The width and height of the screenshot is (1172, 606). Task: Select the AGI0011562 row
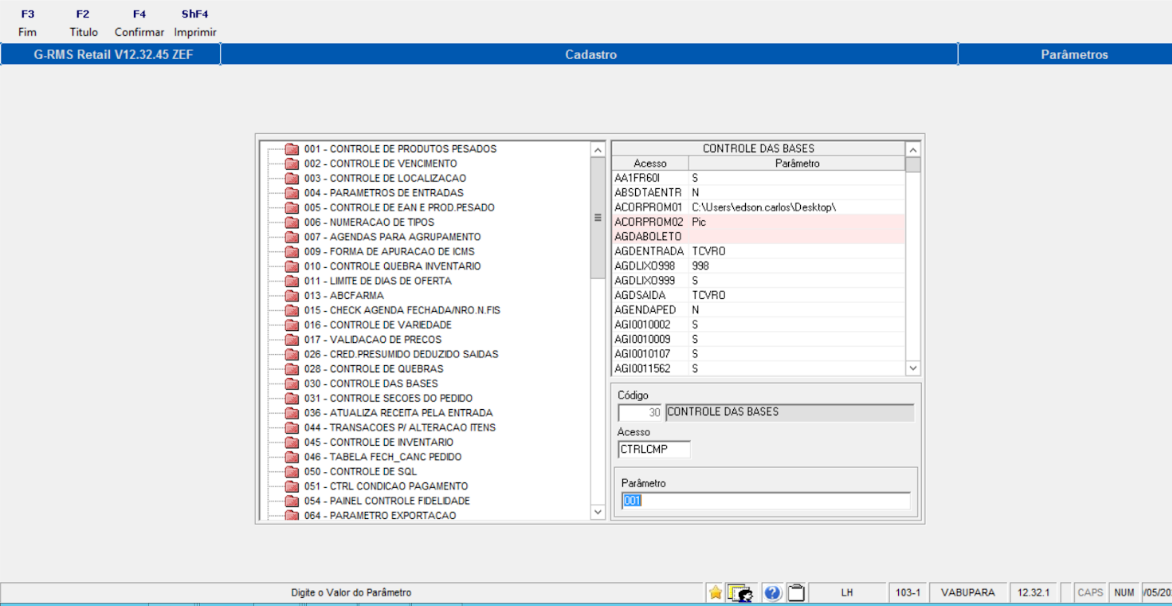click(759, 368)
